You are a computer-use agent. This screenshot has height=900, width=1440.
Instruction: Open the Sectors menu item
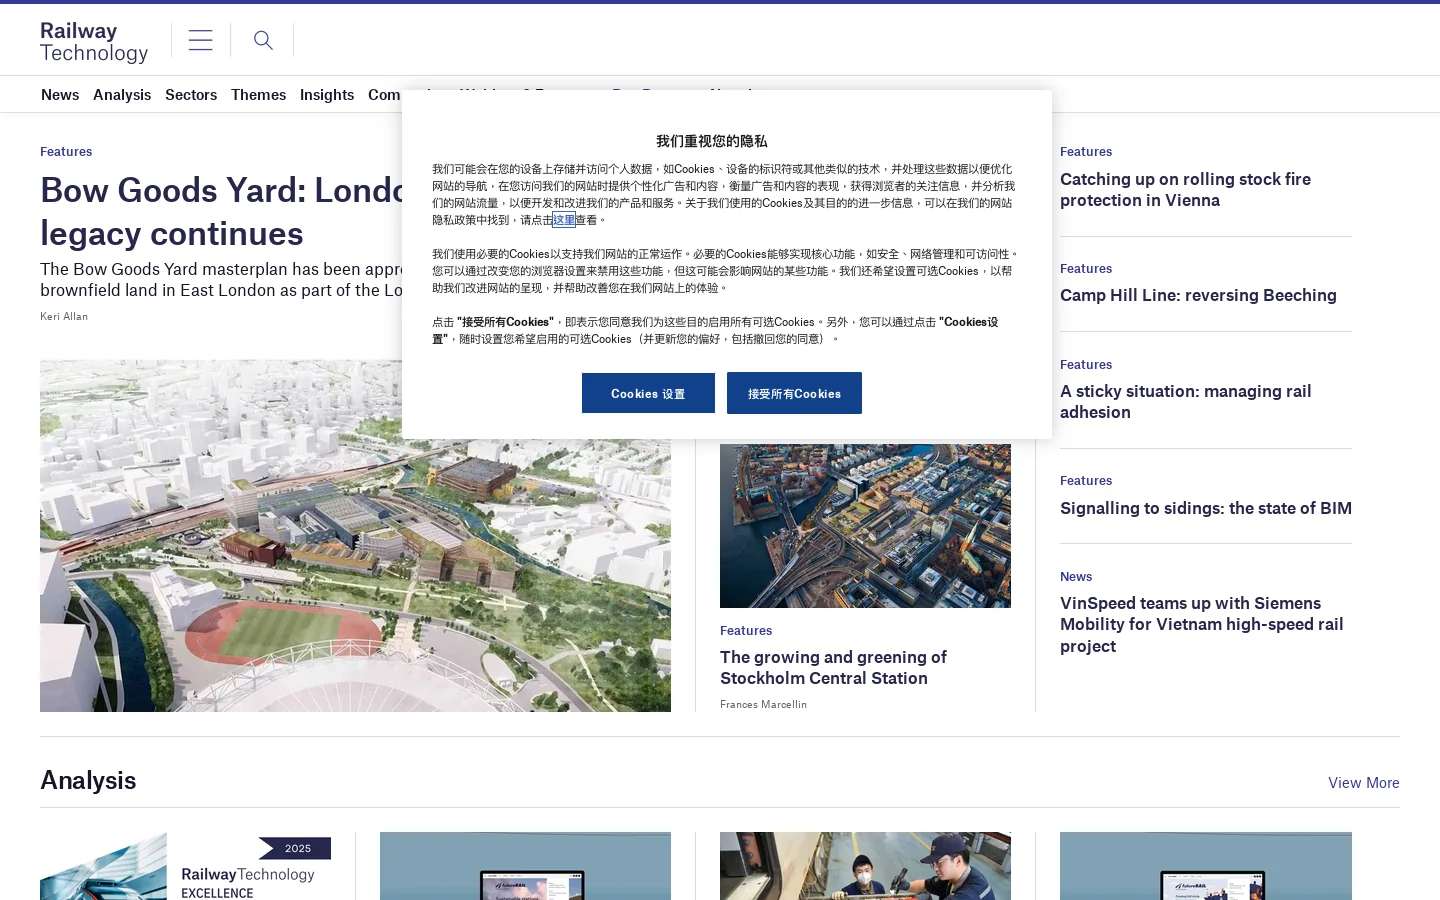point(191,95)
